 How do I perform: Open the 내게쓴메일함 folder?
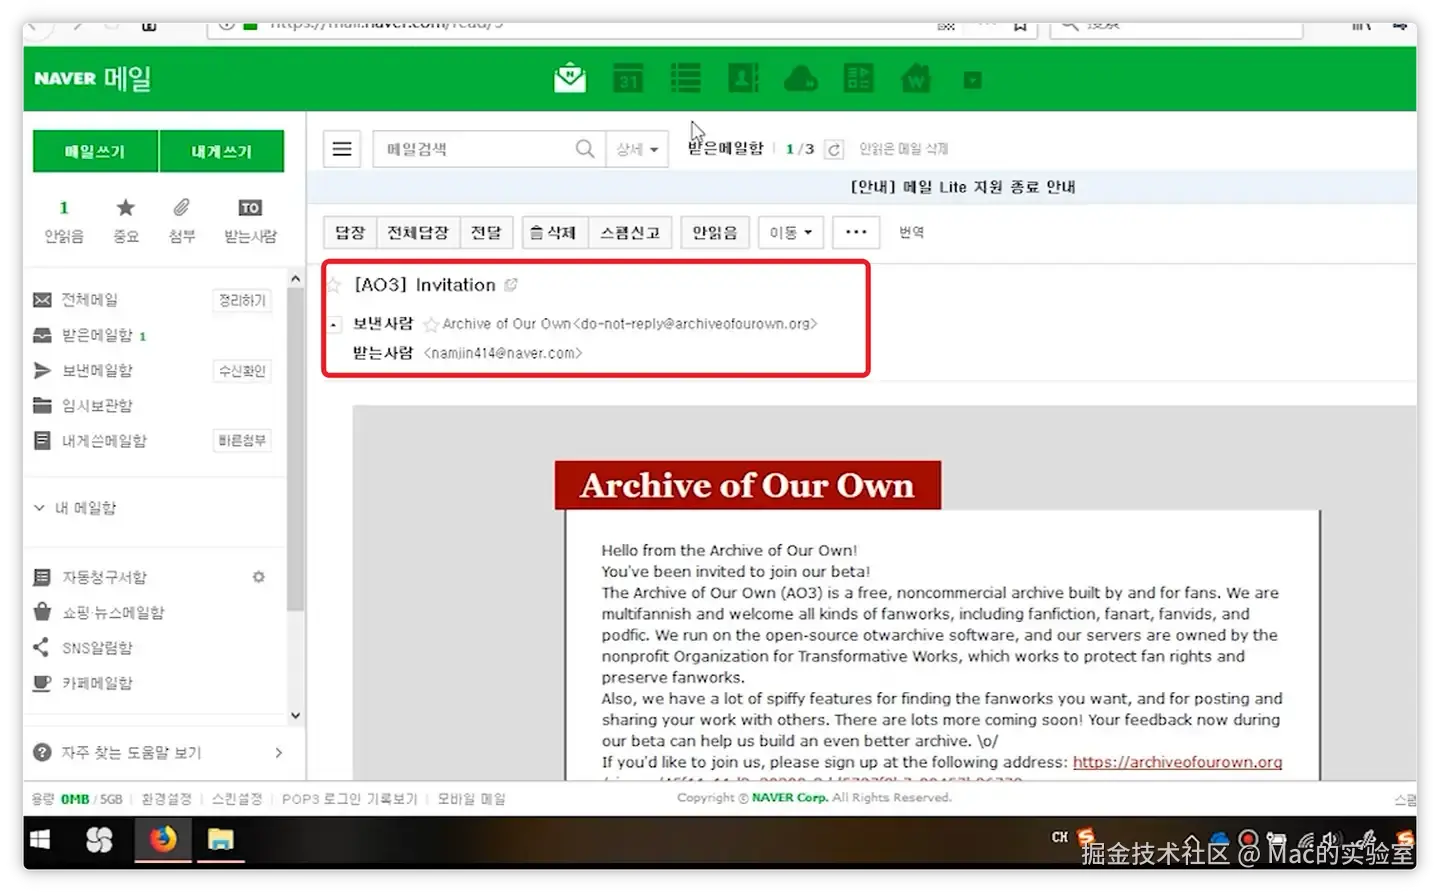104,440
